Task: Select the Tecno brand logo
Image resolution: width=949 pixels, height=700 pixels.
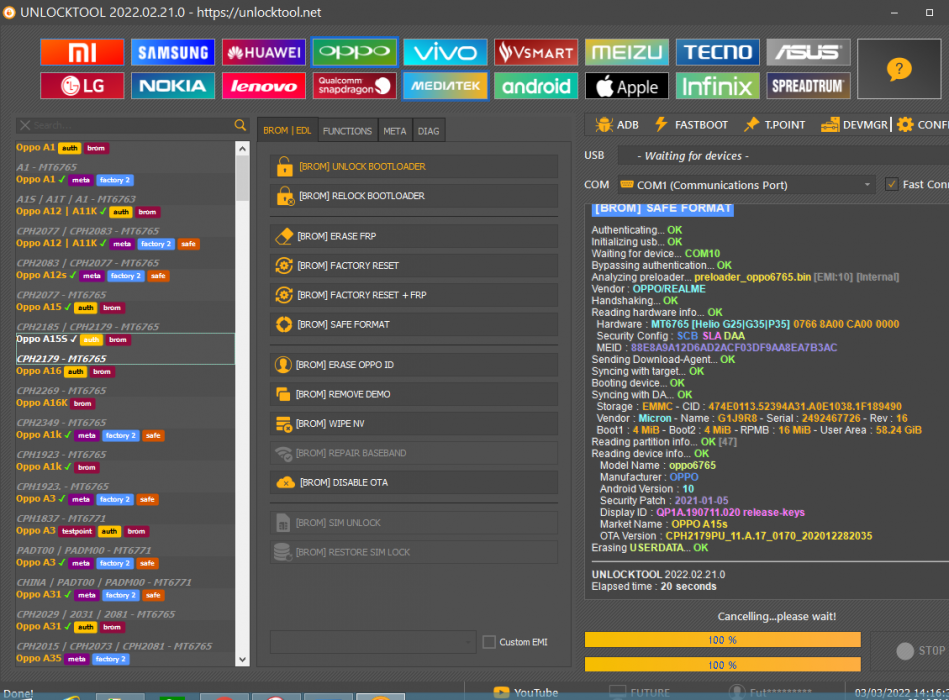Action: (x=717, y=52)
